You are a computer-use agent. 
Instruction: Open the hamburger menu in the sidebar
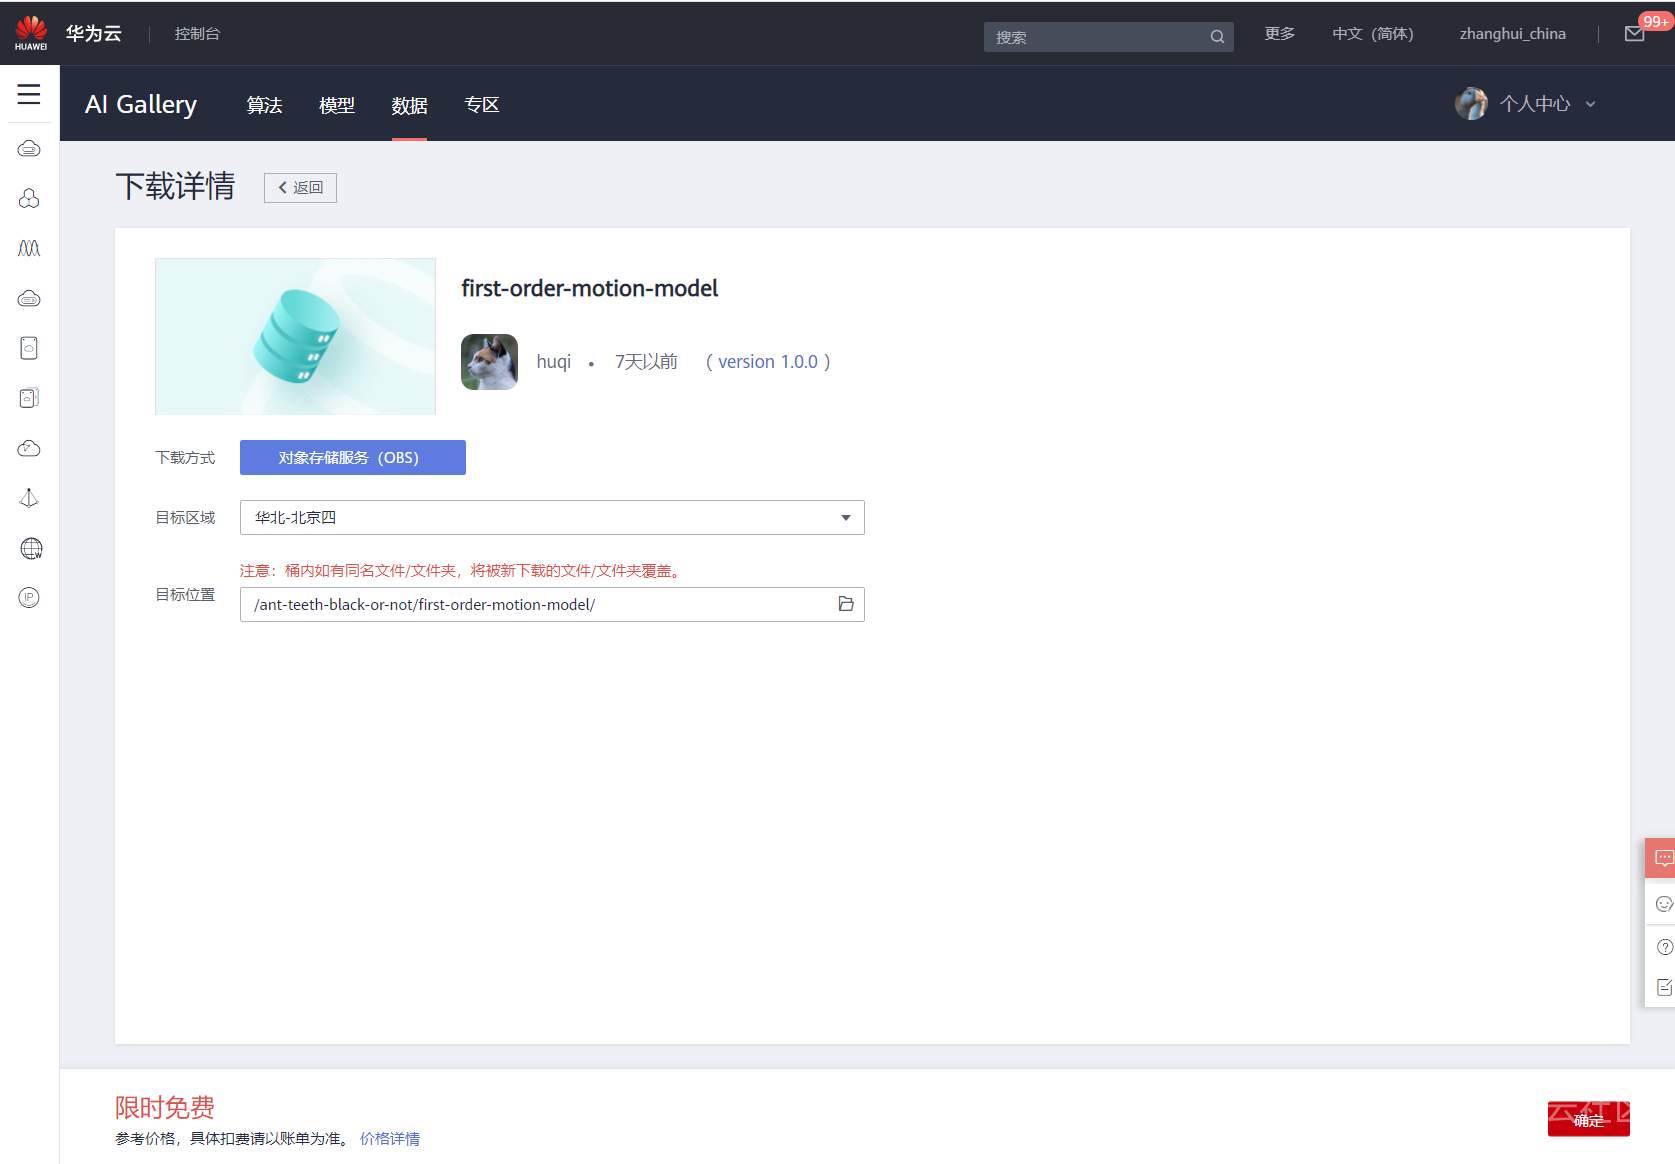[x=29, y=94]
